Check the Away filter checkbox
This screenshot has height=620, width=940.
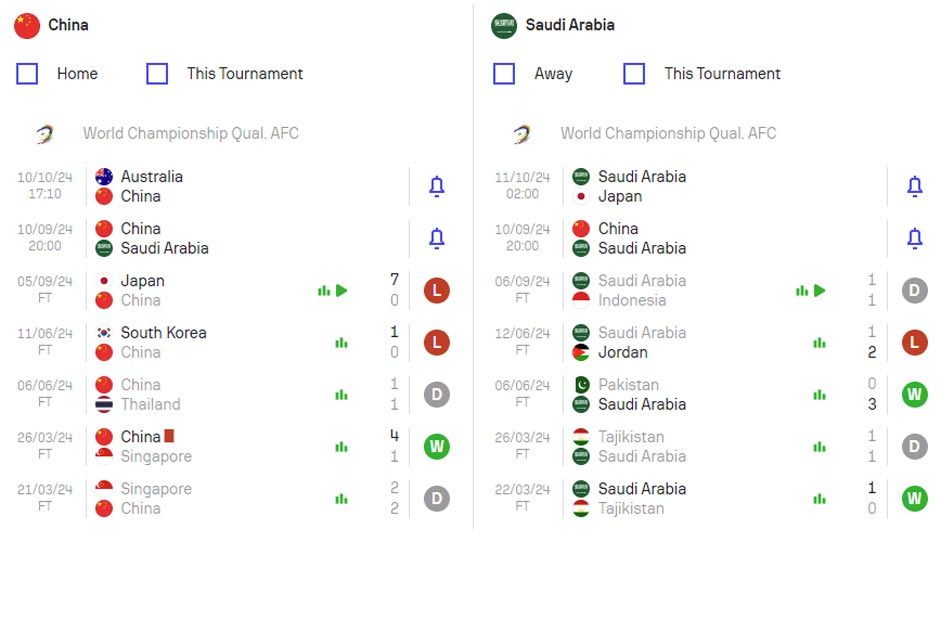(x=504, y=74)
